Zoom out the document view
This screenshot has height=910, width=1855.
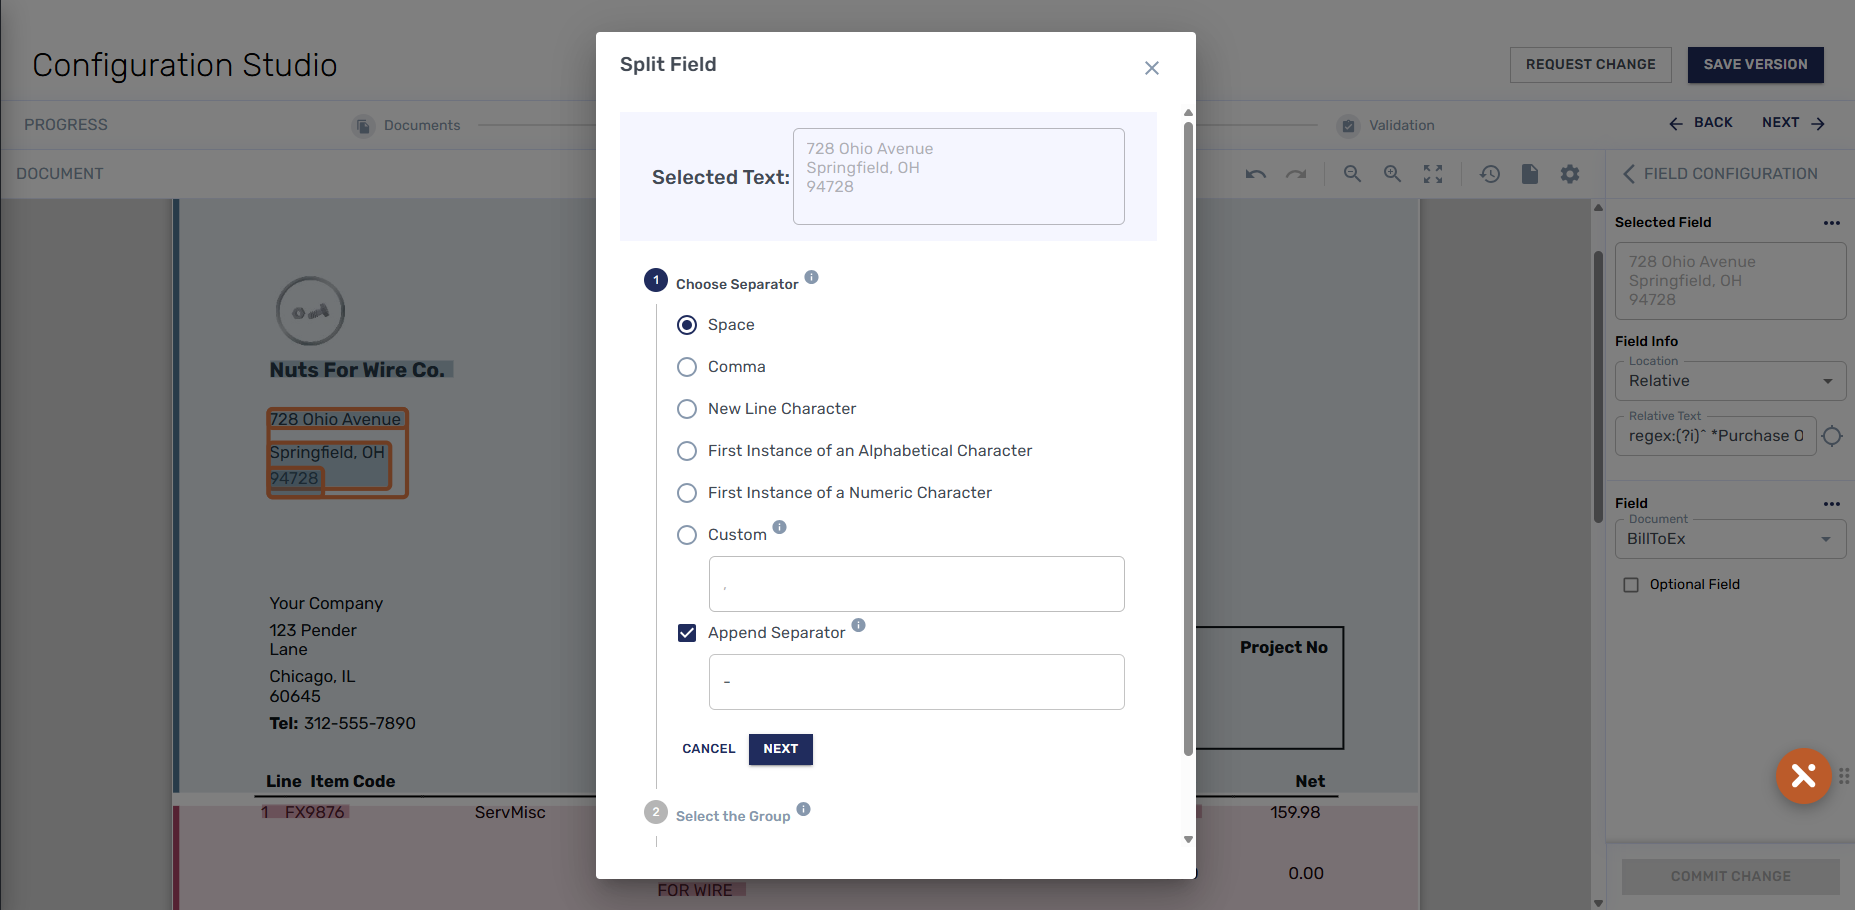click(1352, 174)
